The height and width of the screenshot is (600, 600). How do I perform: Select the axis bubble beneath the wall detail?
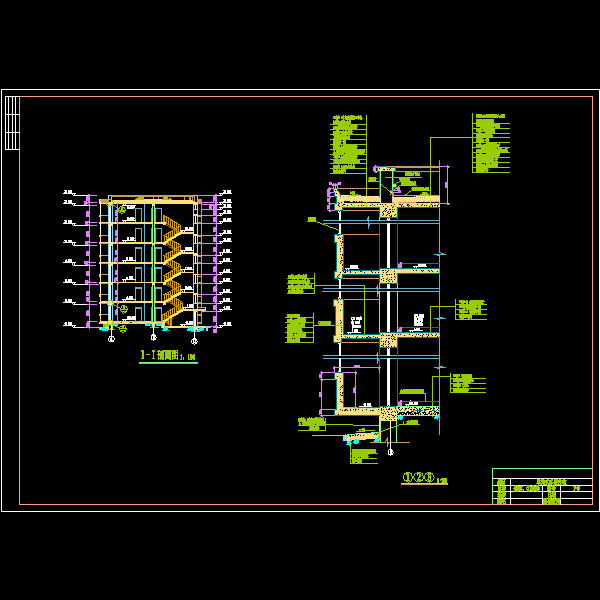point(390,452)
